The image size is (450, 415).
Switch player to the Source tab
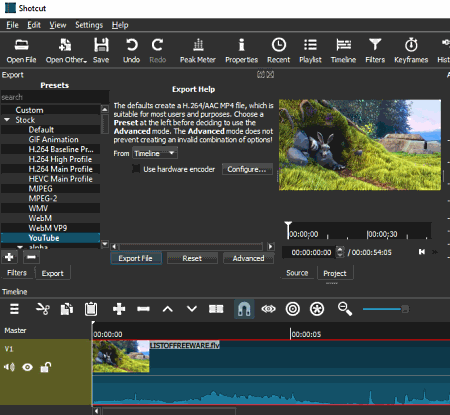click(297, 273)
